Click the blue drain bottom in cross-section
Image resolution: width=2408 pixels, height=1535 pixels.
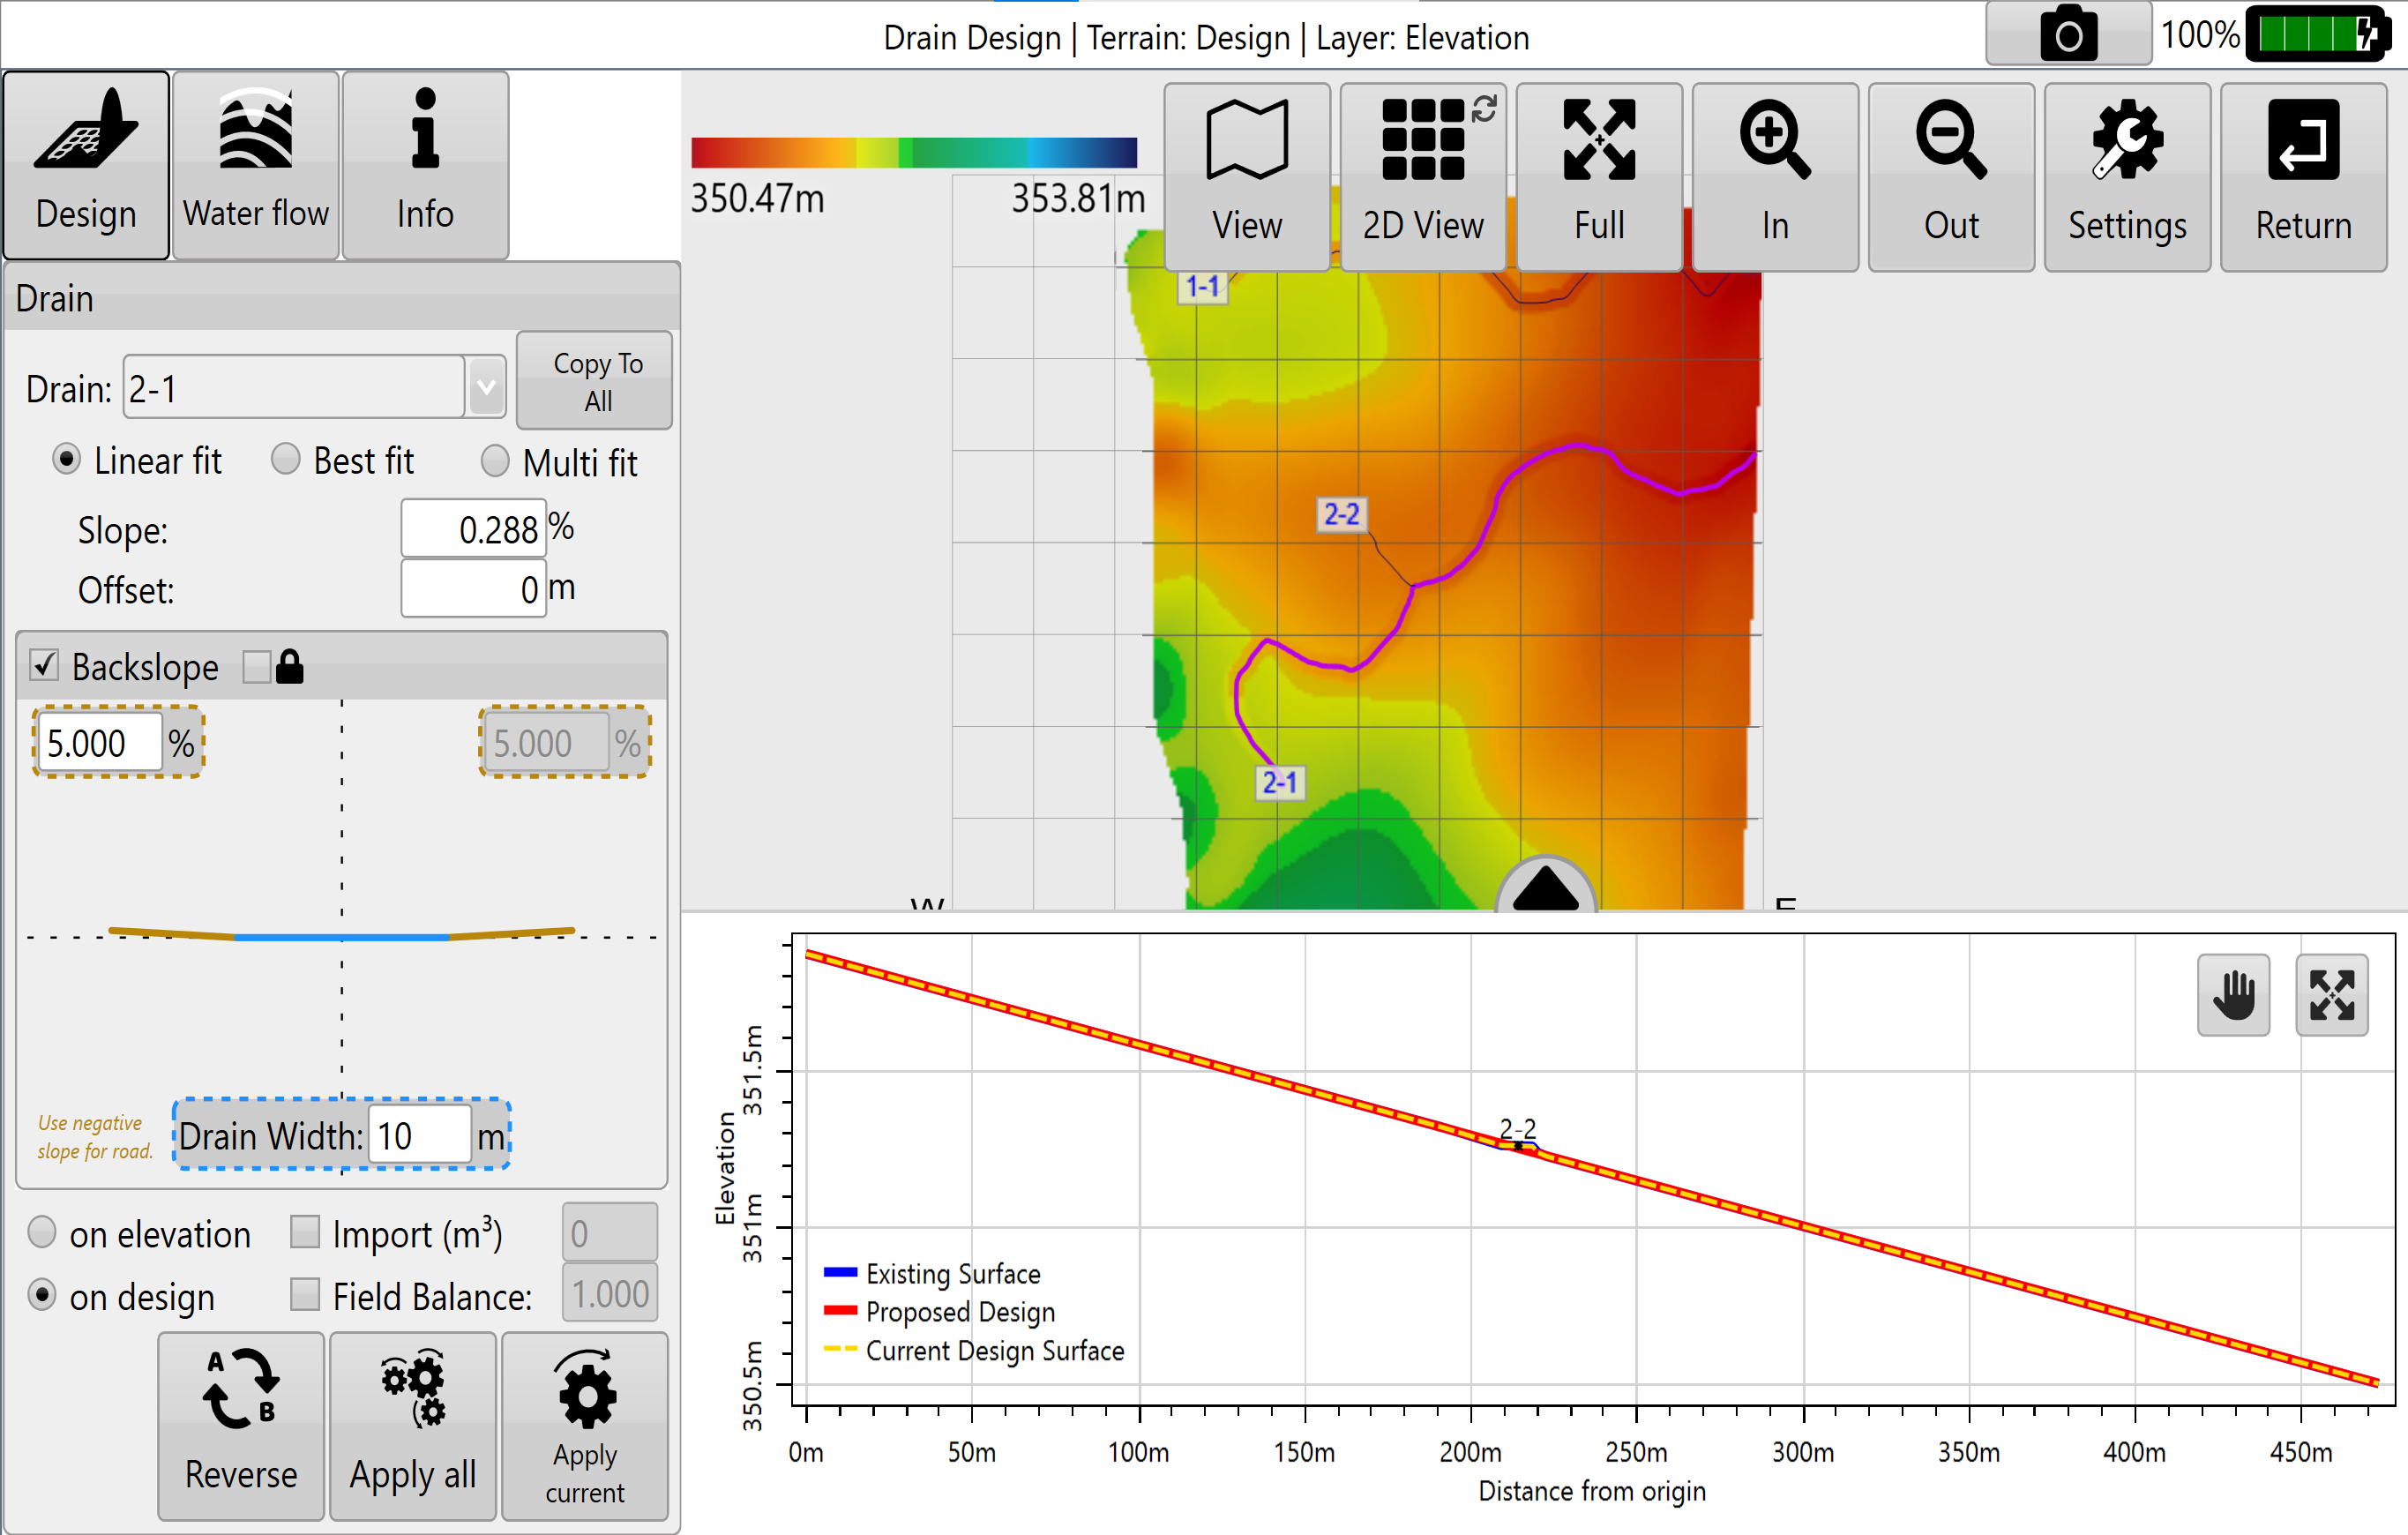pyautogui.click(x=342, y=937)
